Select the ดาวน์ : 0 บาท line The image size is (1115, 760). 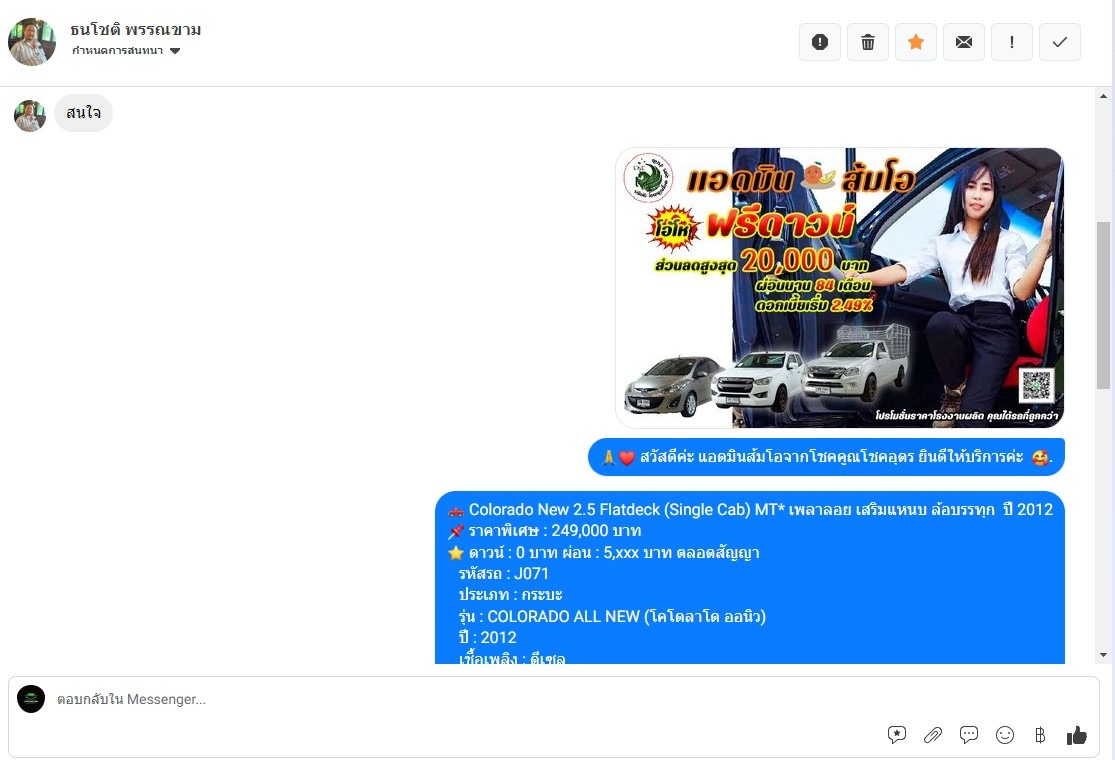603,552
